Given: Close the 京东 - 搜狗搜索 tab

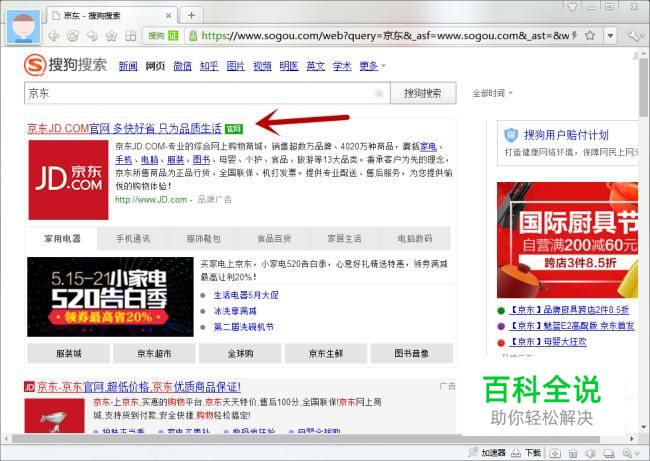Looking at the screenshot, I should click(169, 16).
